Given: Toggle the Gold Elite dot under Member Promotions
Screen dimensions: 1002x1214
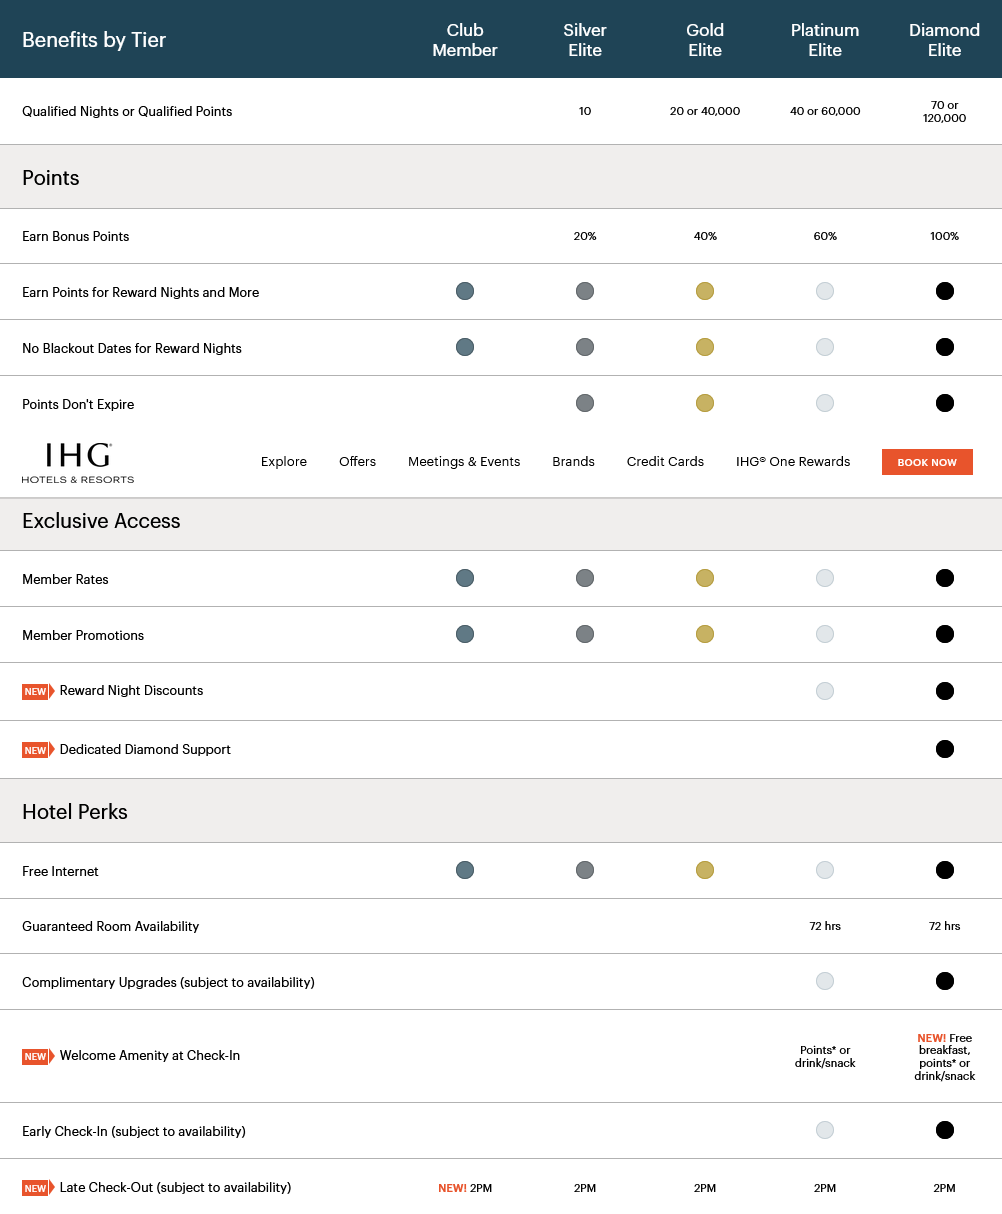Looking at the screenshot, I should coord(705,634).
